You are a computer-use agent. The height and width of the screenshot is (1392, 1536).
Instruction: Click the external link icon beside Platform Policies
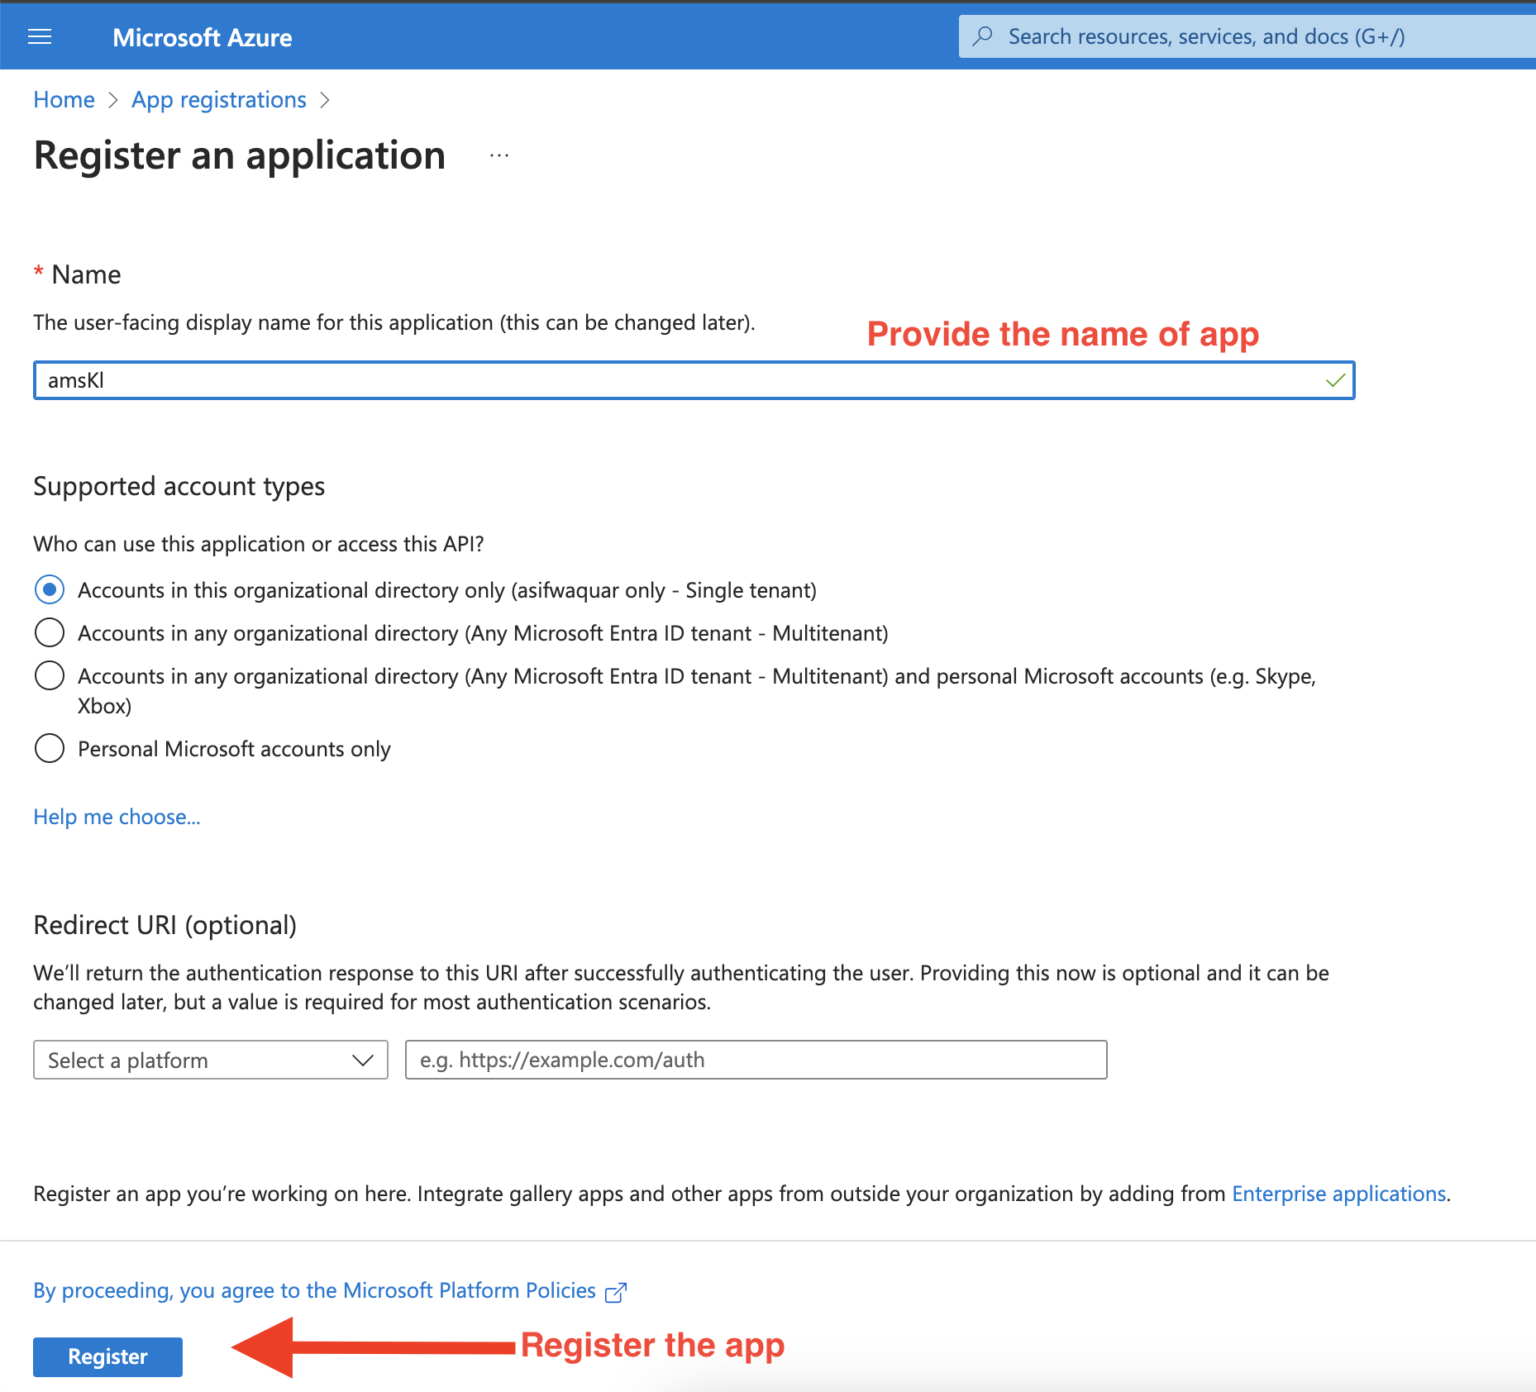pos(615,1291)
